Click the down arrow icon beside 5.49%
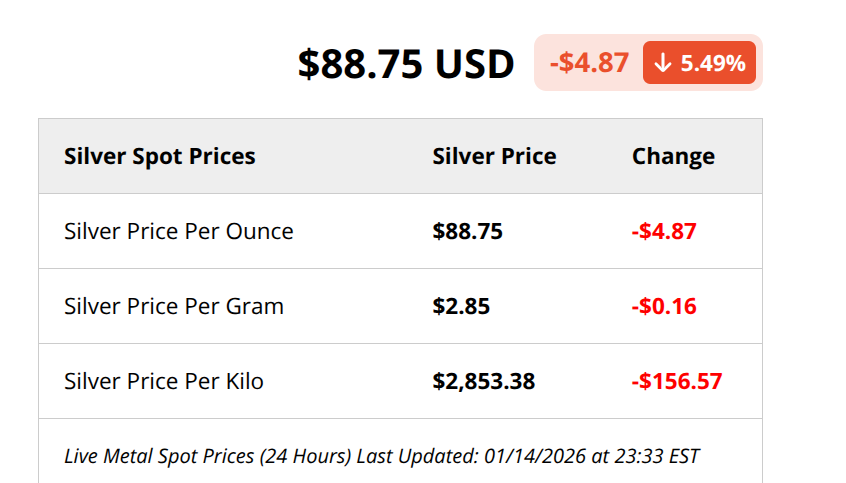This screenshot has width=846, height=483. pyautogui.click(x=662, y=63)
